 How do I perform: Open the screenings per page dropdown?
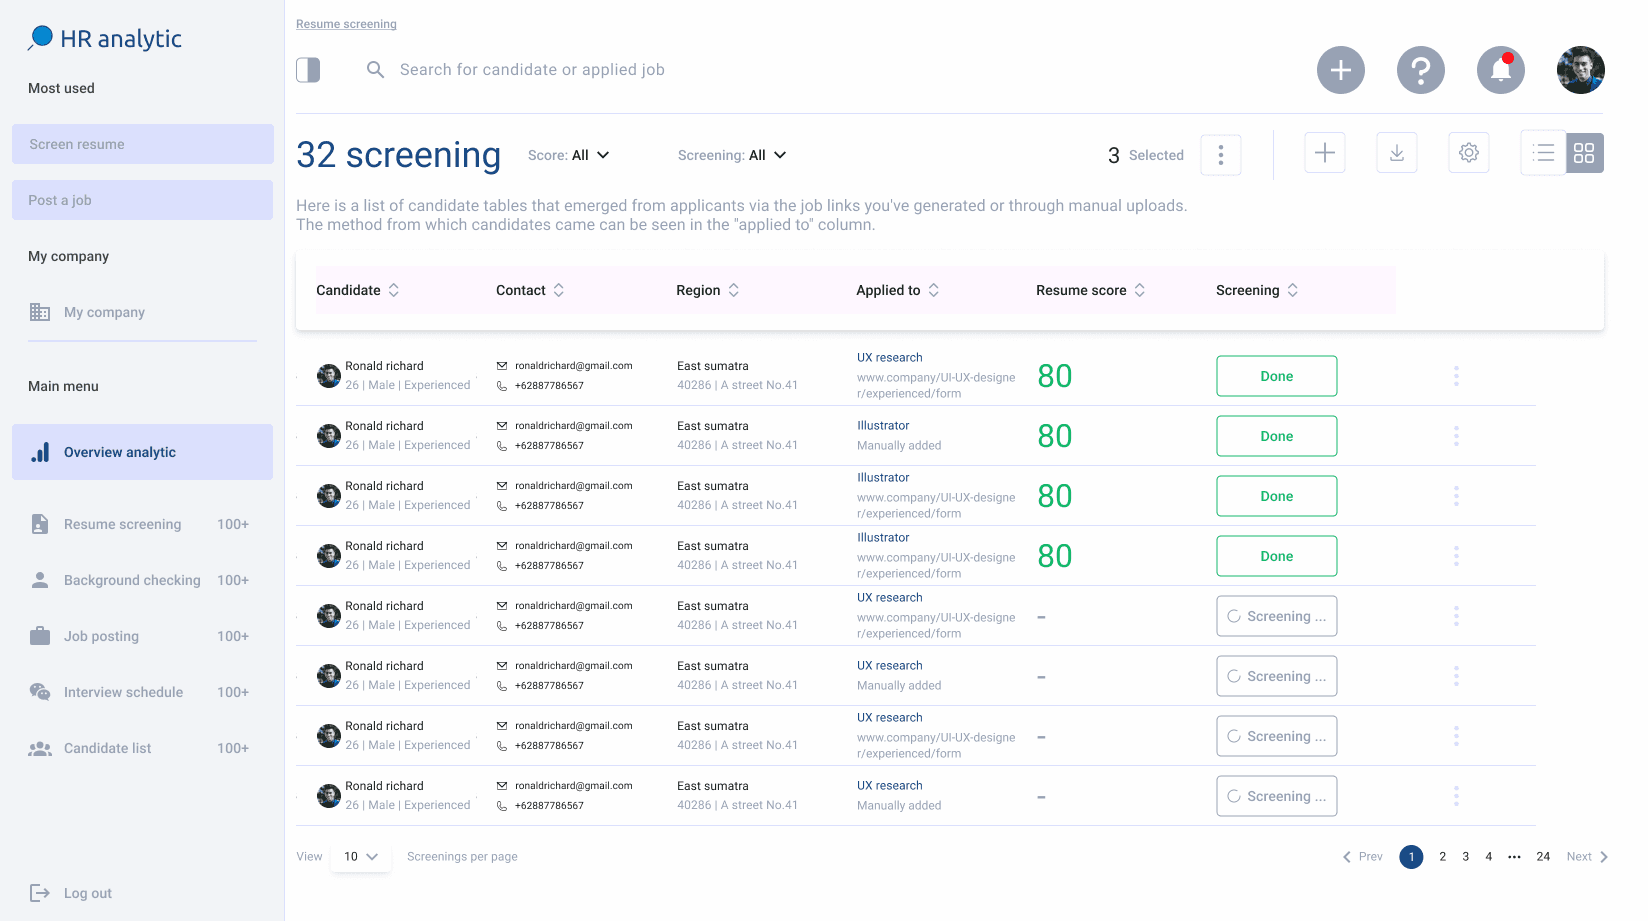[x=360, y=857]
